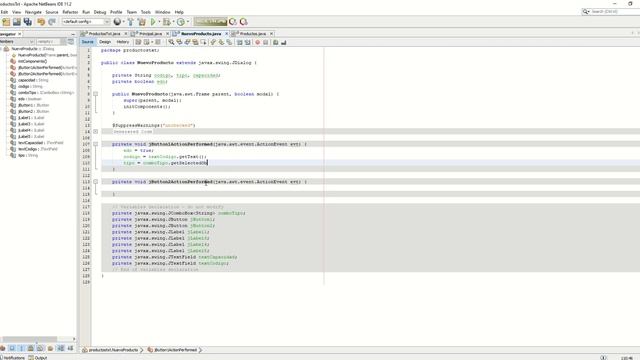640x360 pixels.
Task: Click the Undo toolbar icon
Action: click(x=41, y=22)
